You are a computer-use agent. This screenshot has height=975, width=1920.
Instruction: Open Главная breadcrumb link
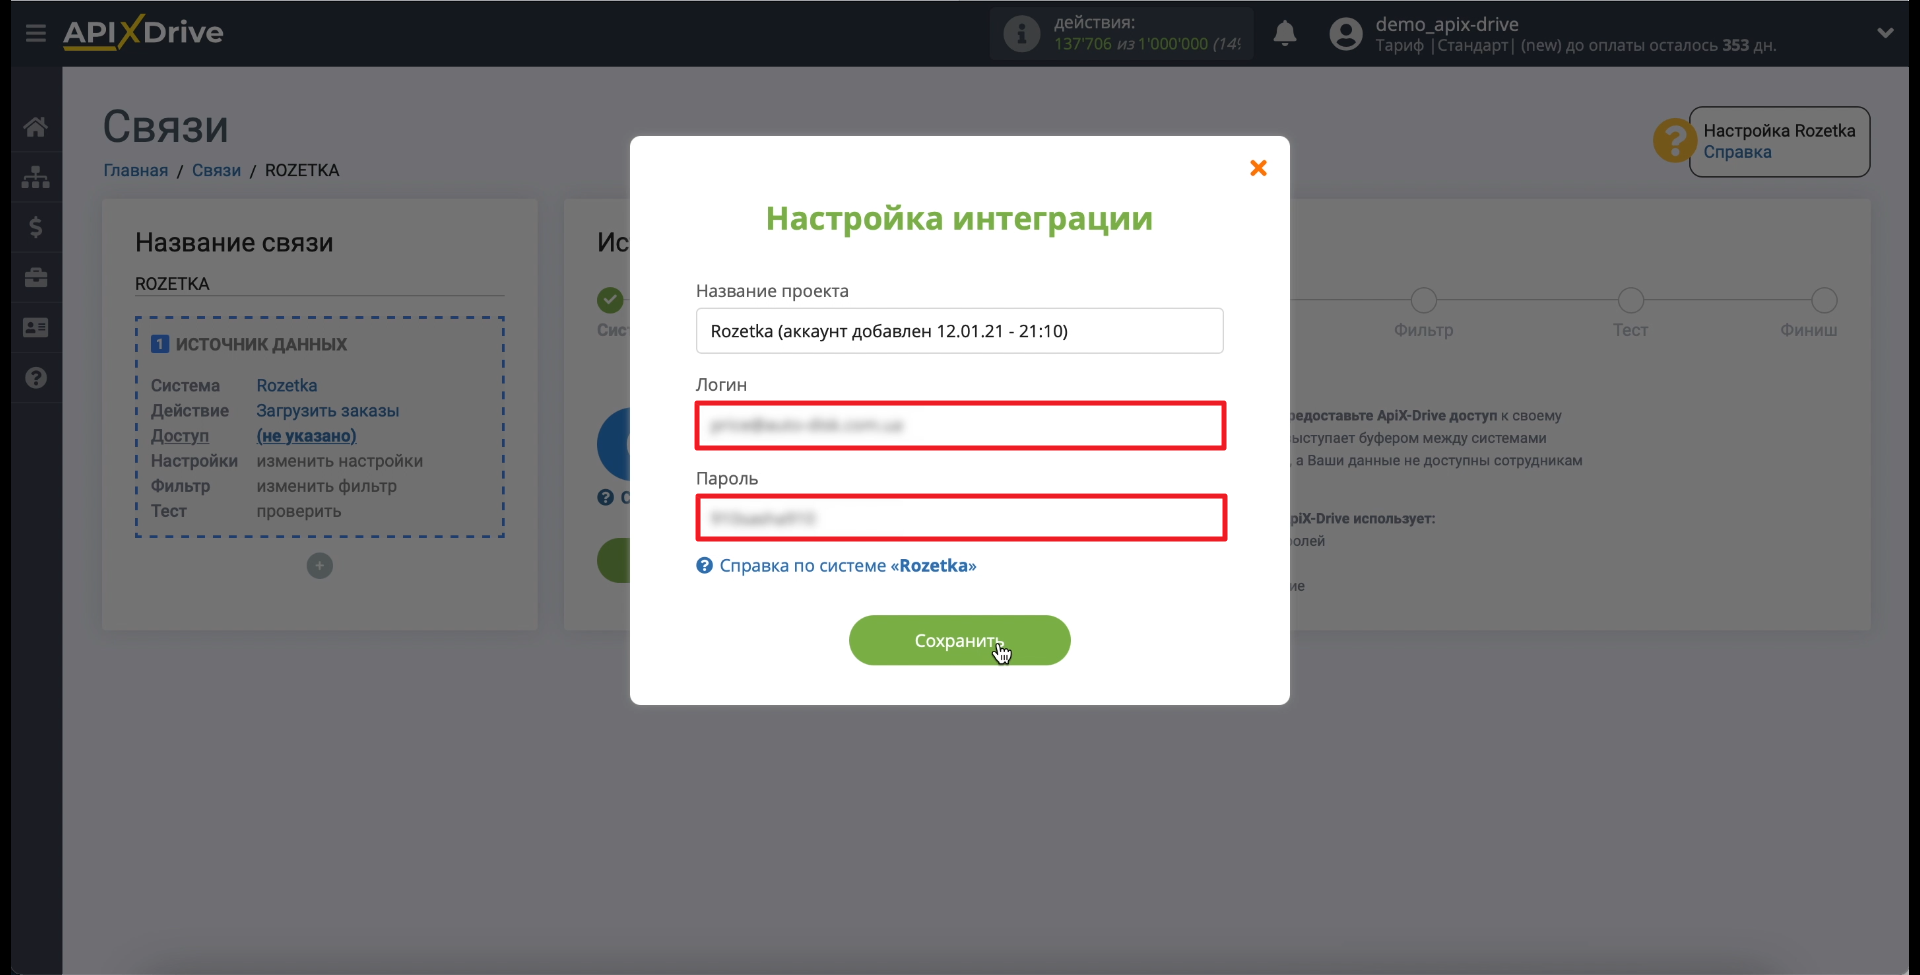point(136,170)
